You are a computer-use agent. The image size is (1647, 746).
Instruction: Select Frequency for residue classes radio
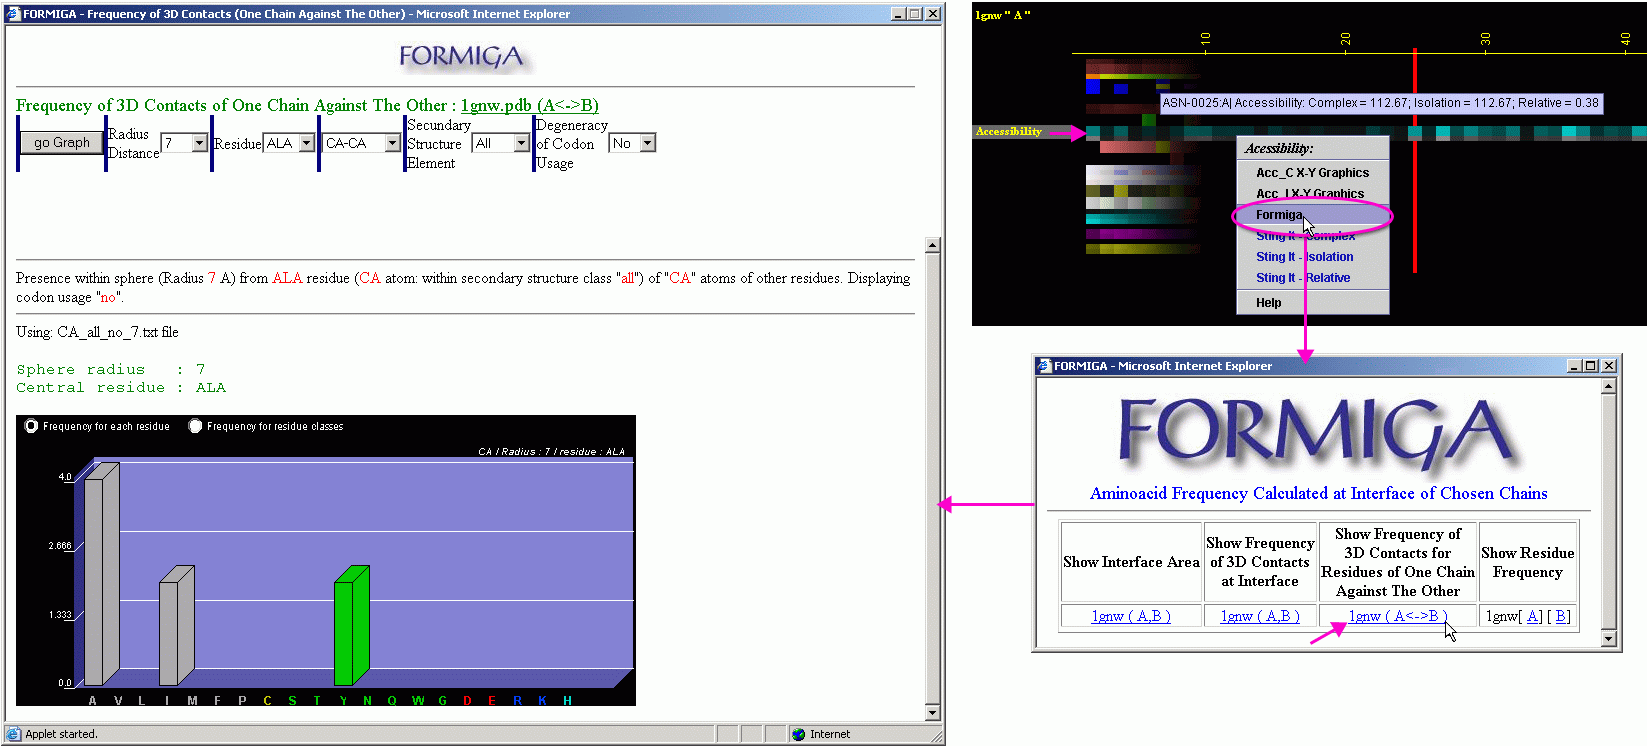(195, 426)
